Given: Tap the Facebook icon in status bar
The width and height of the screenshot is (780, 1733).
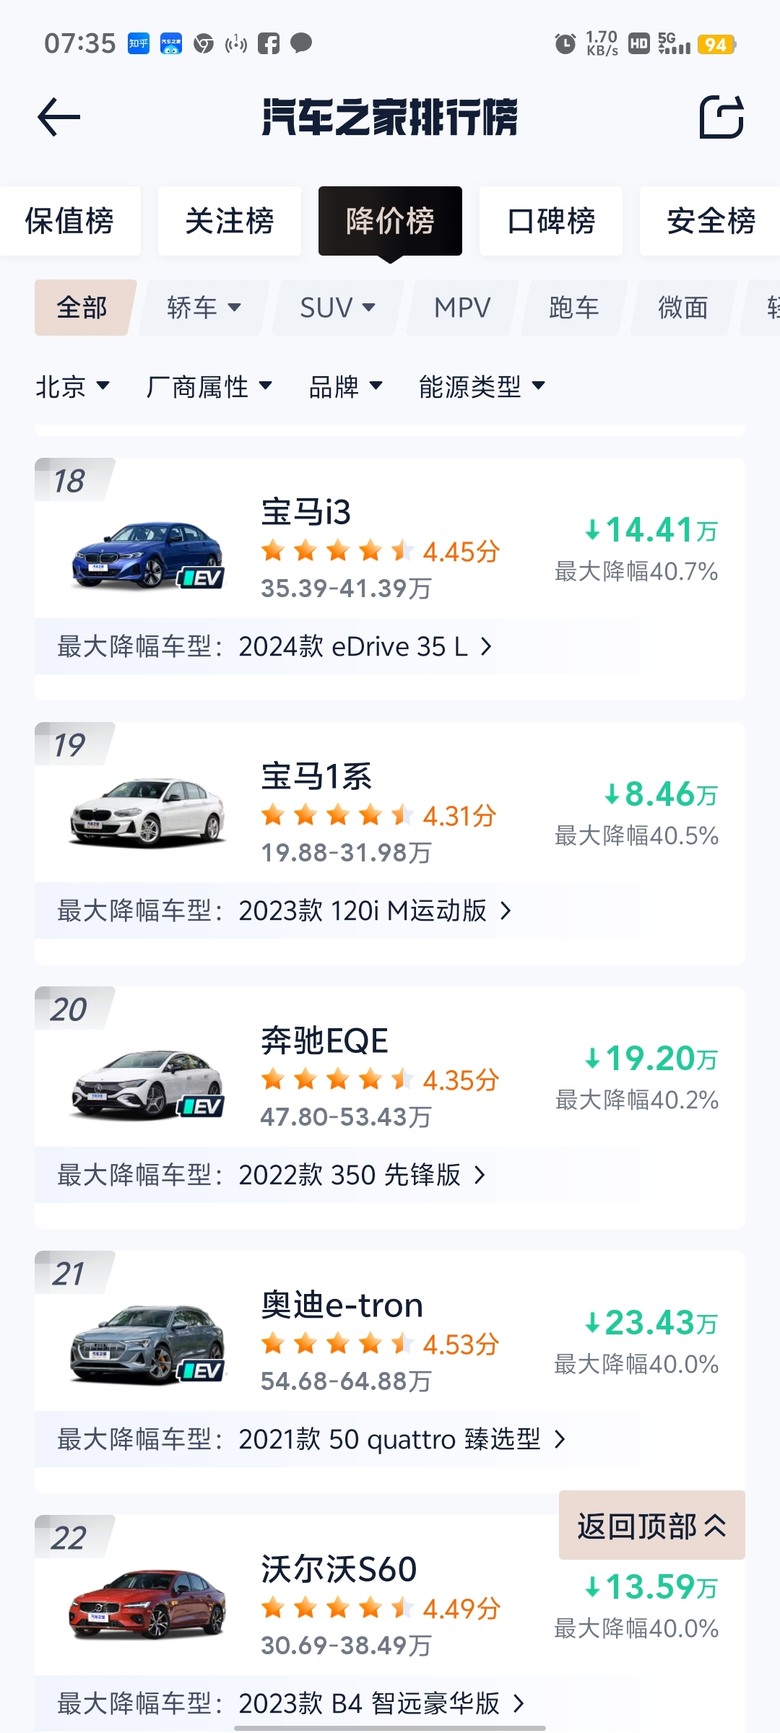Looking at the screenshot, I should coord(268,43).
